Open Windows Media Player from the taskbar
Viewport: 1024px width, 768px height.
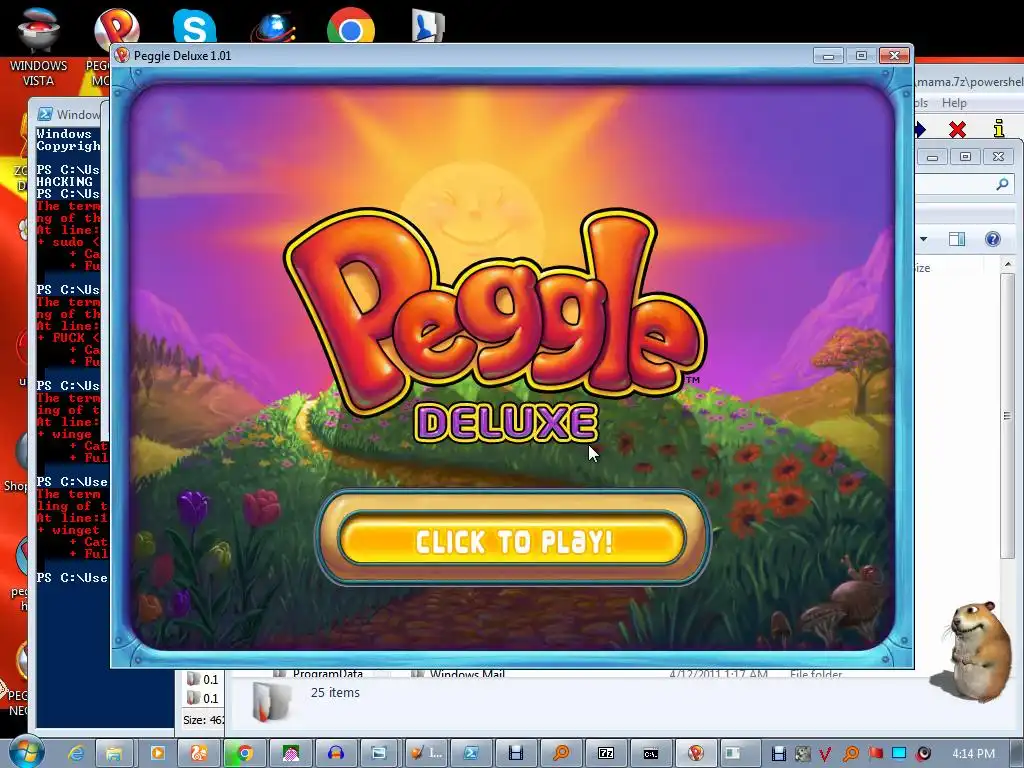point(157,753)
